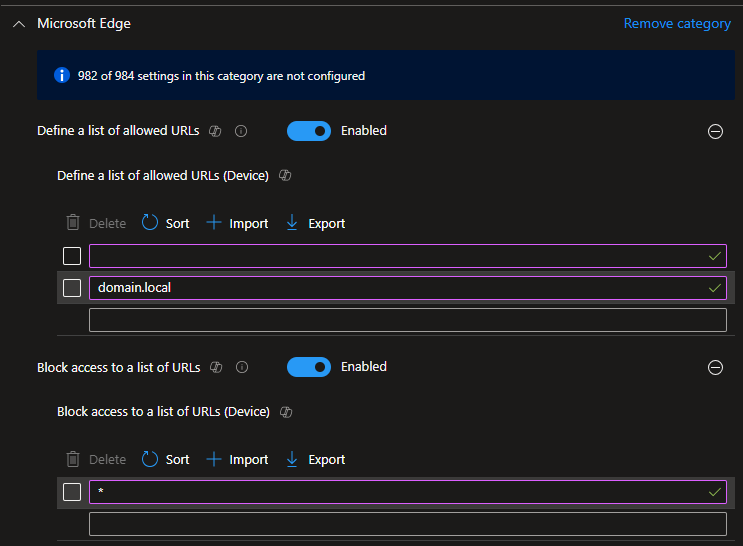Screen dimensions: 743x546
Task: Click Copilot icon next to Block access (Device)
Action: coord(286,412)
